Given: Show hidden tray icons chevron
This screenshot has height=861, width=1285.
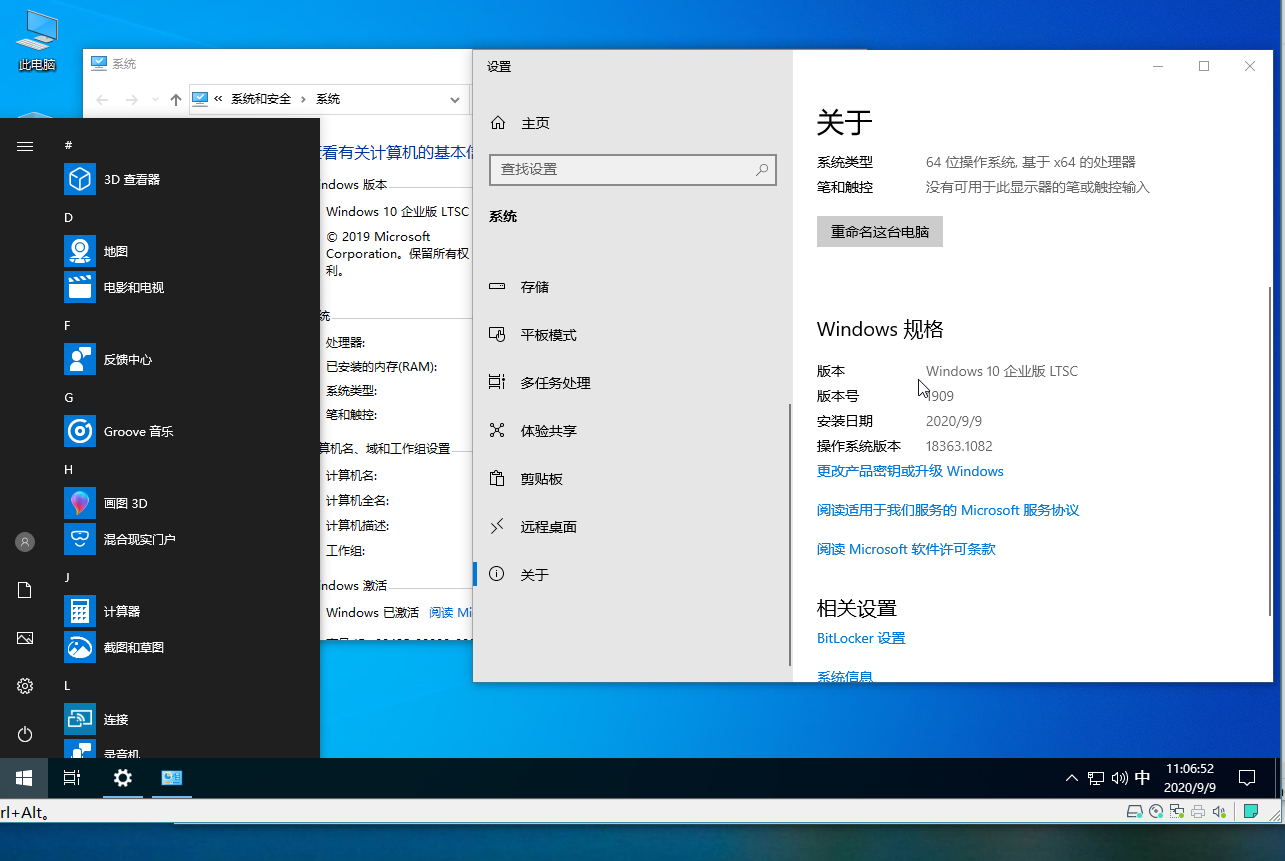Looking at the screenshot, I should (1072, 778).
